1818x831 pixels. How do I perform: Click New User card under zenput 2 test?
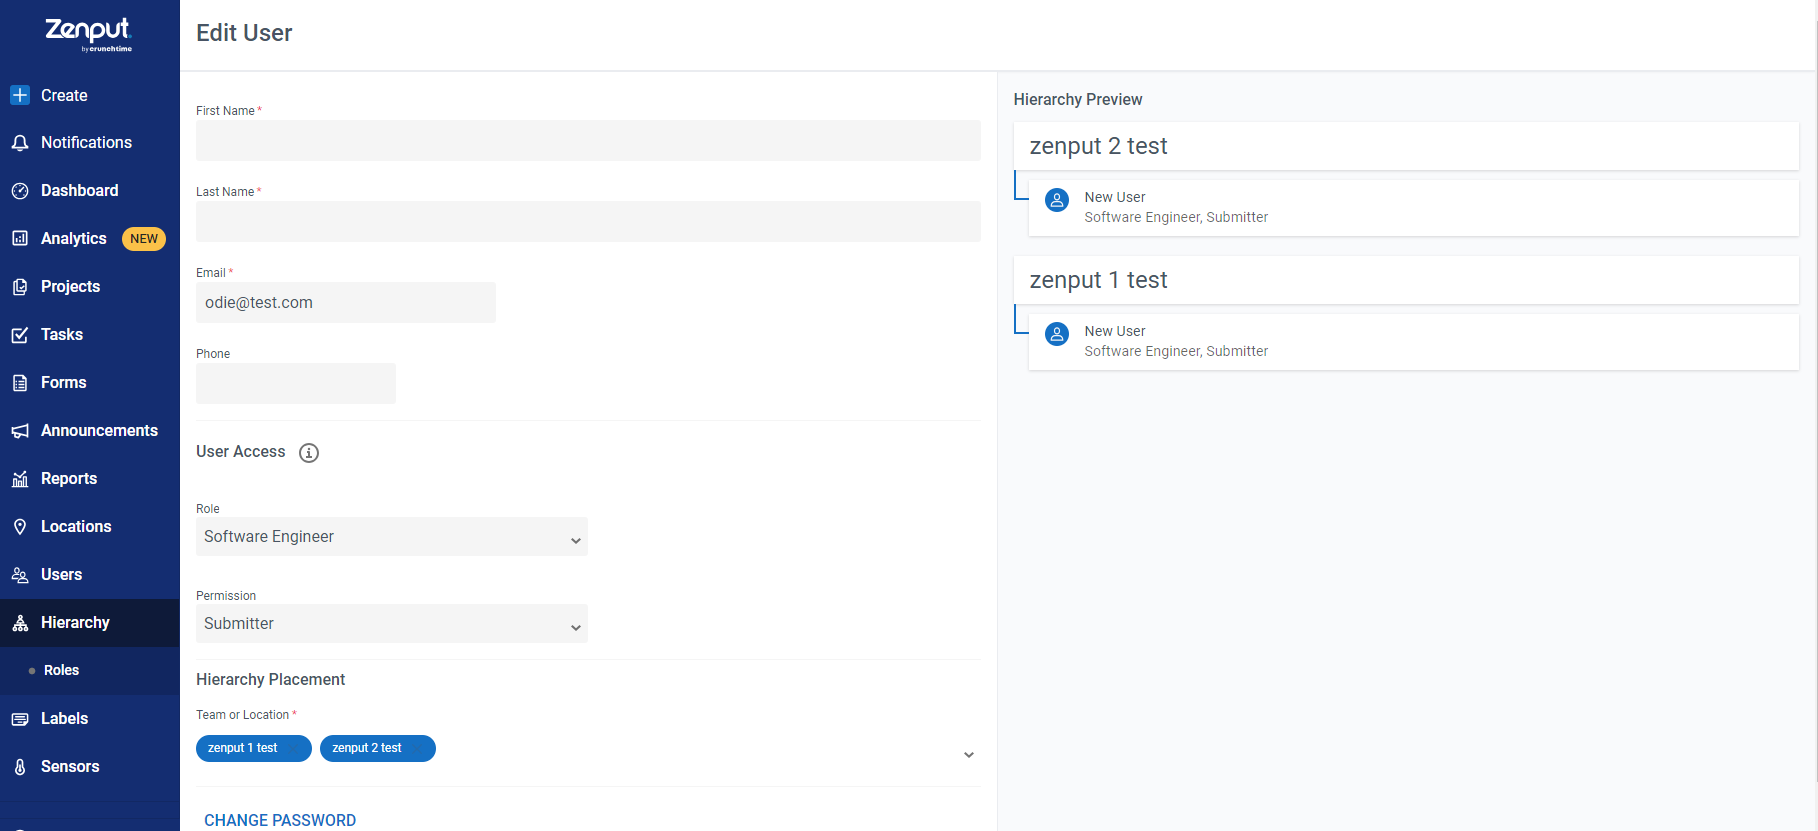coord(1414,208)
